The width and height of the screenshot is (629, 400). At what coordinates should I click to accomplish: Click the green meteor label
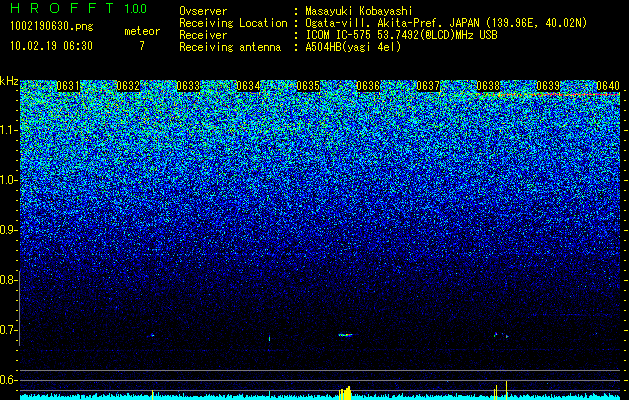point(142,31)
